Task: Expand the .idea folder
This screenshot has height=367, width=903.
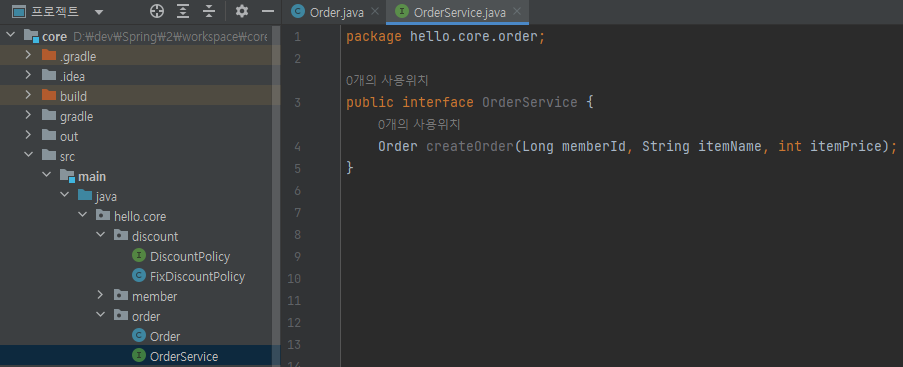Action: click(28, 75)
